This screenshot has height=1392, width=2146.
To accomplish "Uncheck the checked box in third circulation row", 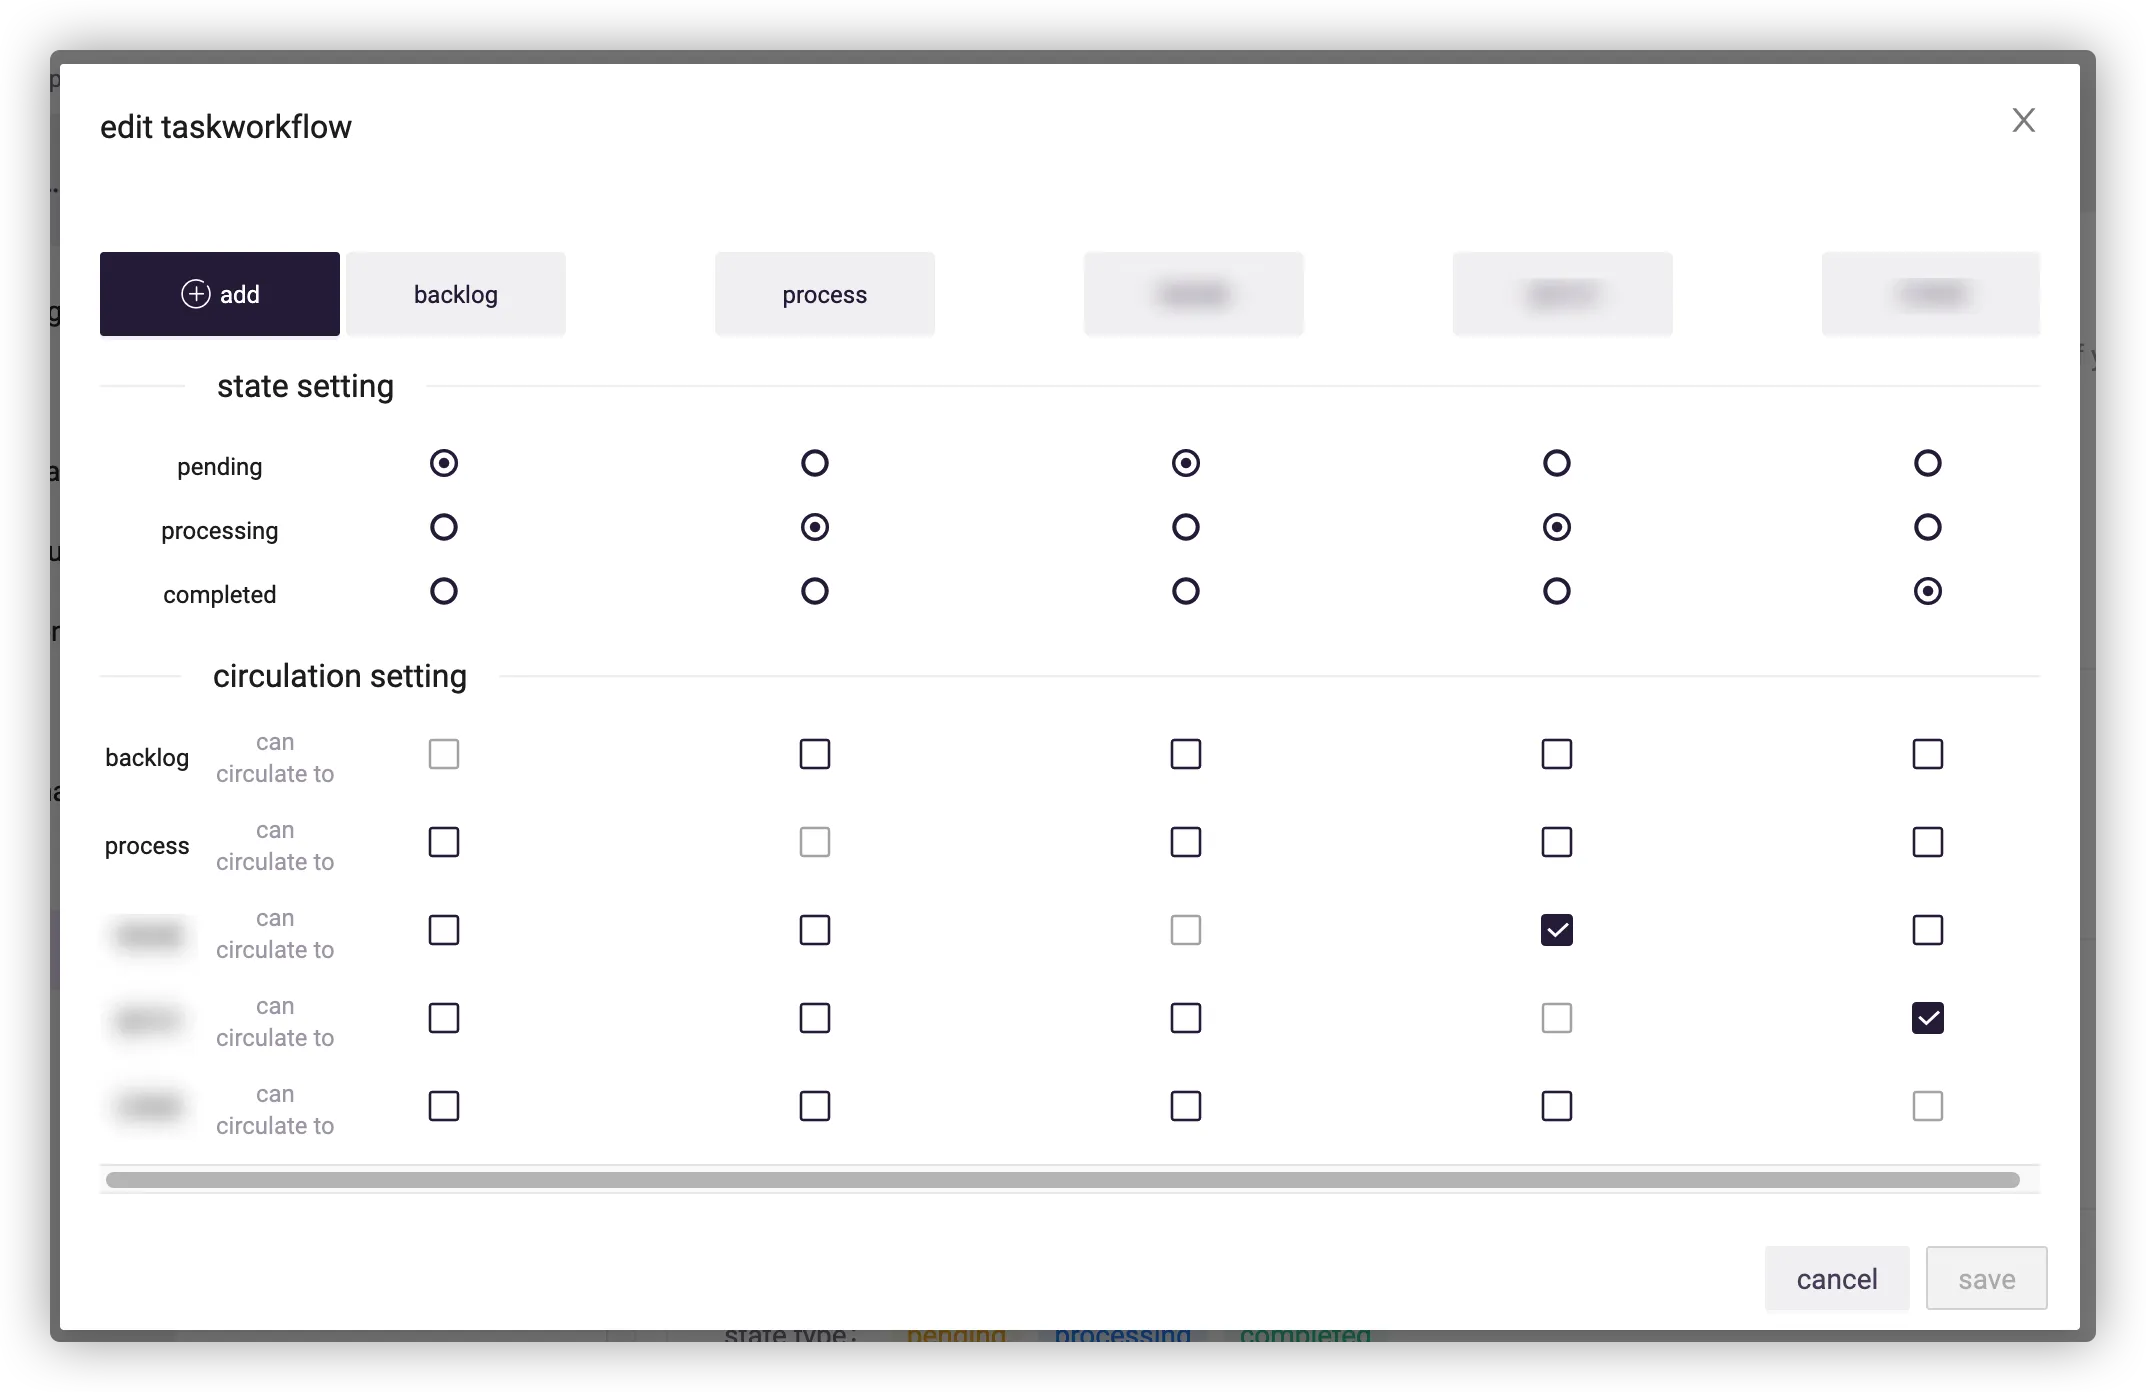I will click(x=1556, y=930).
